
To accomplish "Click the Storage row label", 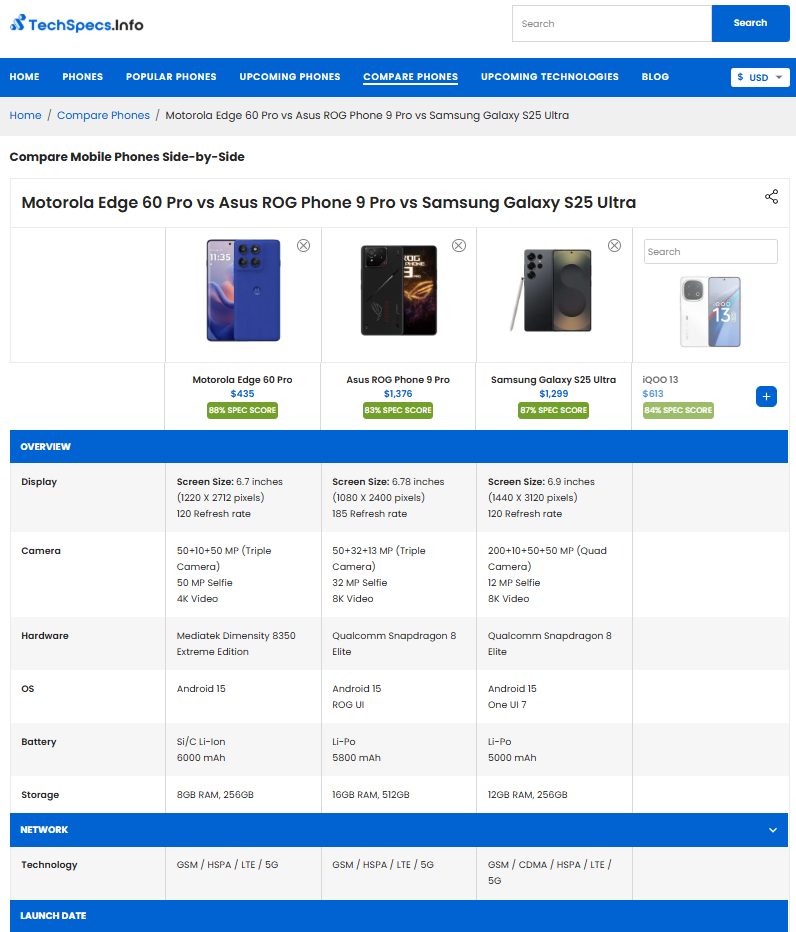I will [x=40, y=795].
